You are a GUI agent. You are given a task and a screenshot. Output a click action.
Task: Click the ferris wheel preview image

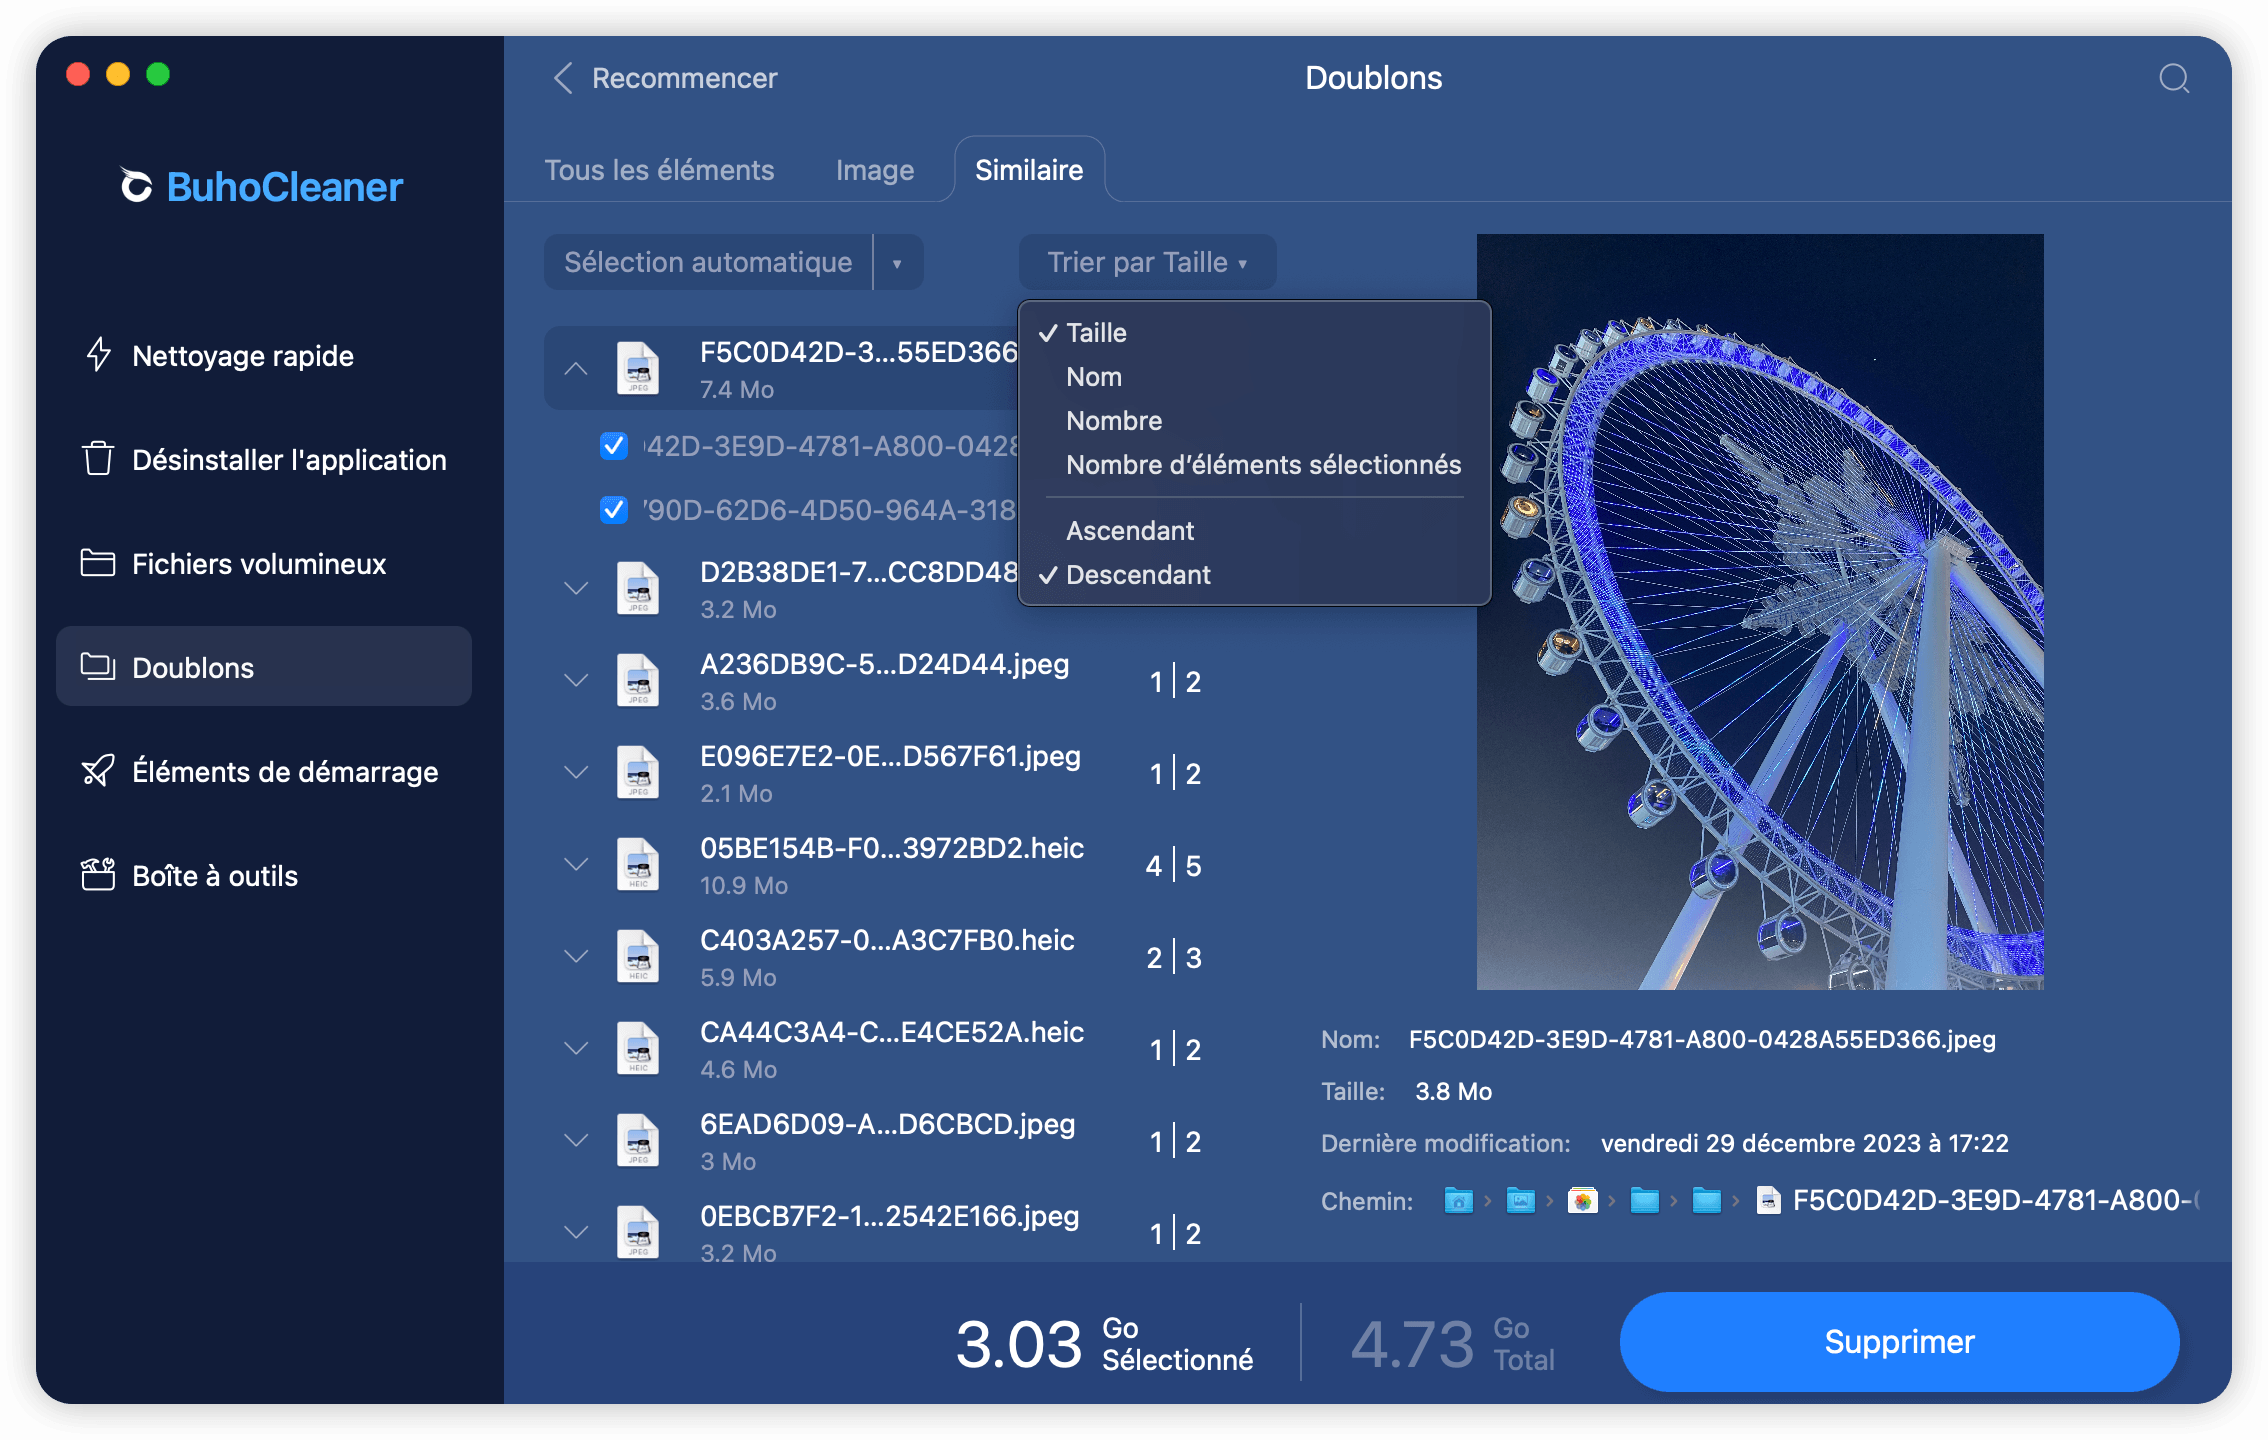pyautogui.click(x=1759, y=611)
